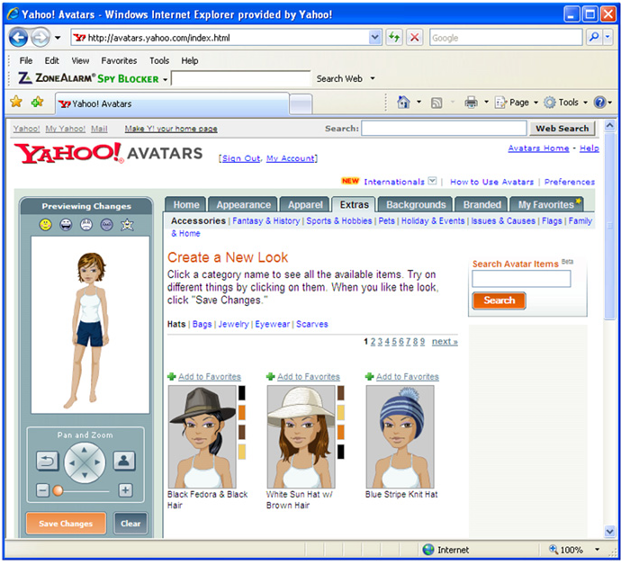Open the Eyewear category link
This screenshot has height=565, width=621.
coord(272,324)
